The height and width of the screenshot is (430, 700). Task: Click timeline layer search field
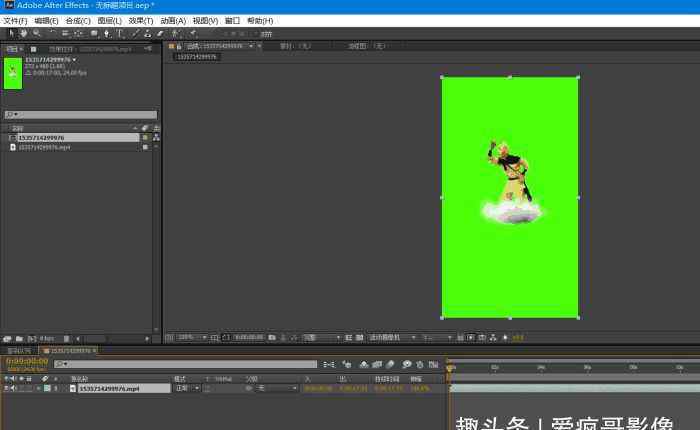click(185, 364)
